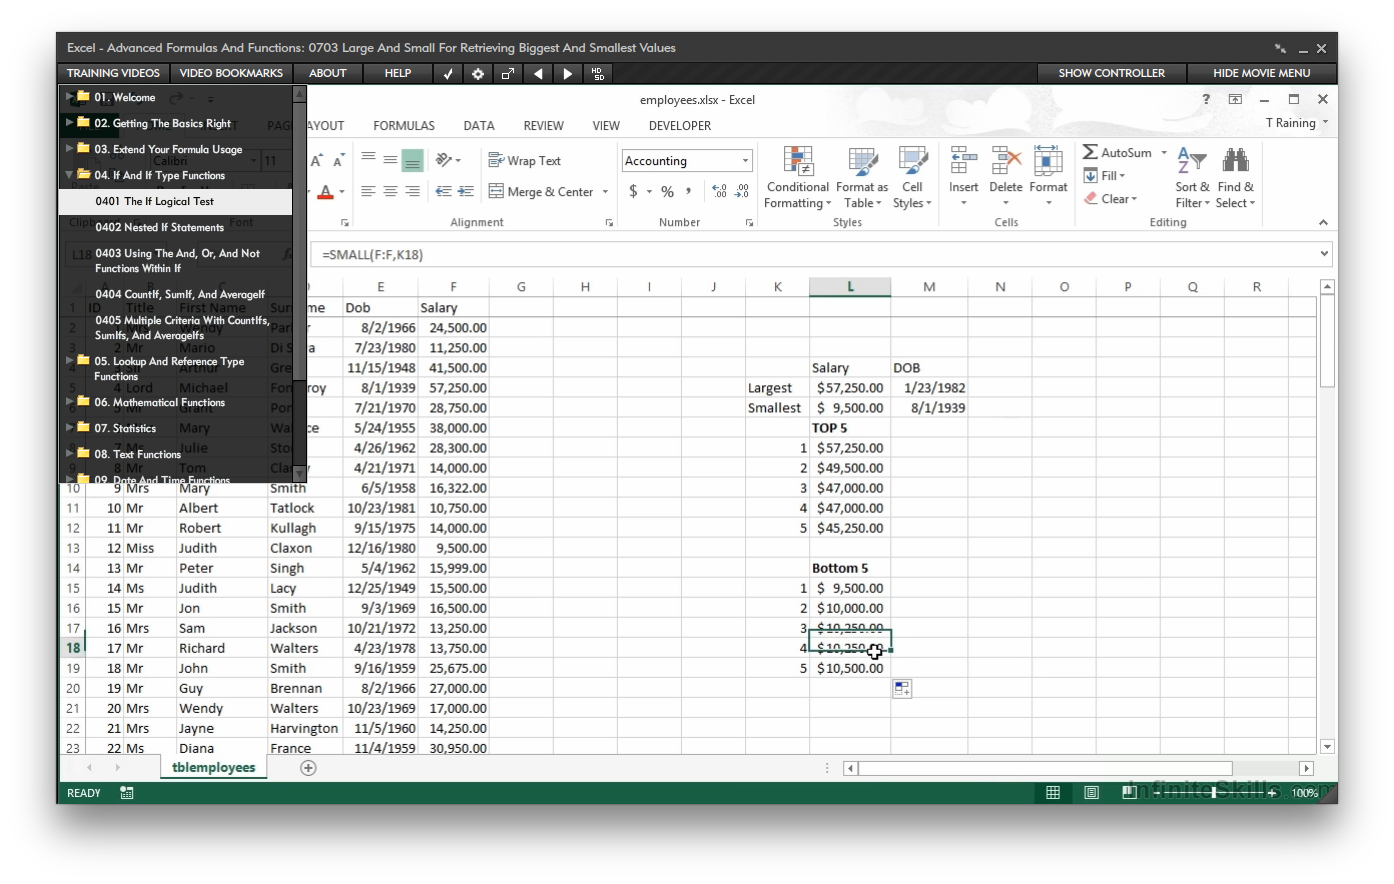
Task: Click HIDE MOVIE MENU button
Action: 1261,73
